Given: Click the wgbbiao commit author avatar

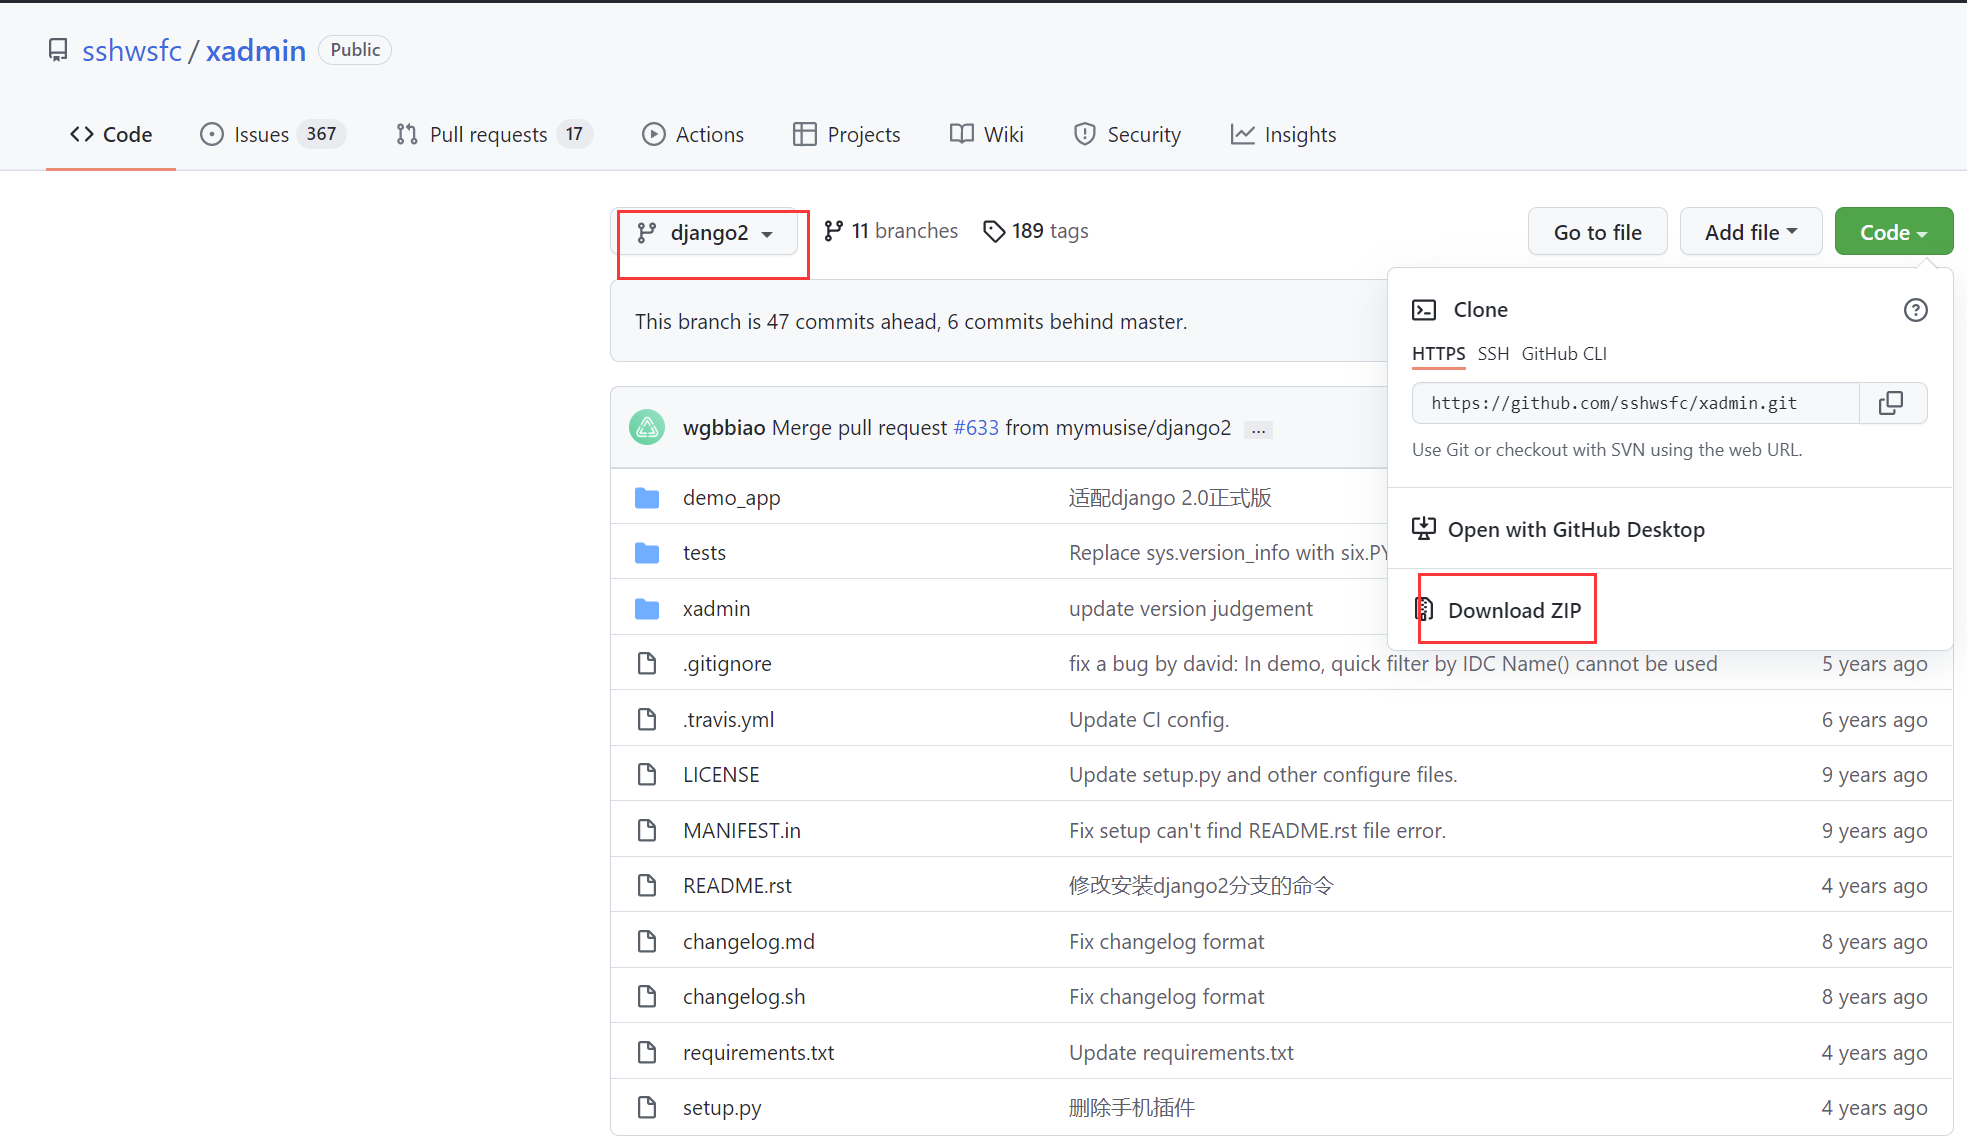Looking at the screenshot, I should pyautogui.click(x=647, y=428).
